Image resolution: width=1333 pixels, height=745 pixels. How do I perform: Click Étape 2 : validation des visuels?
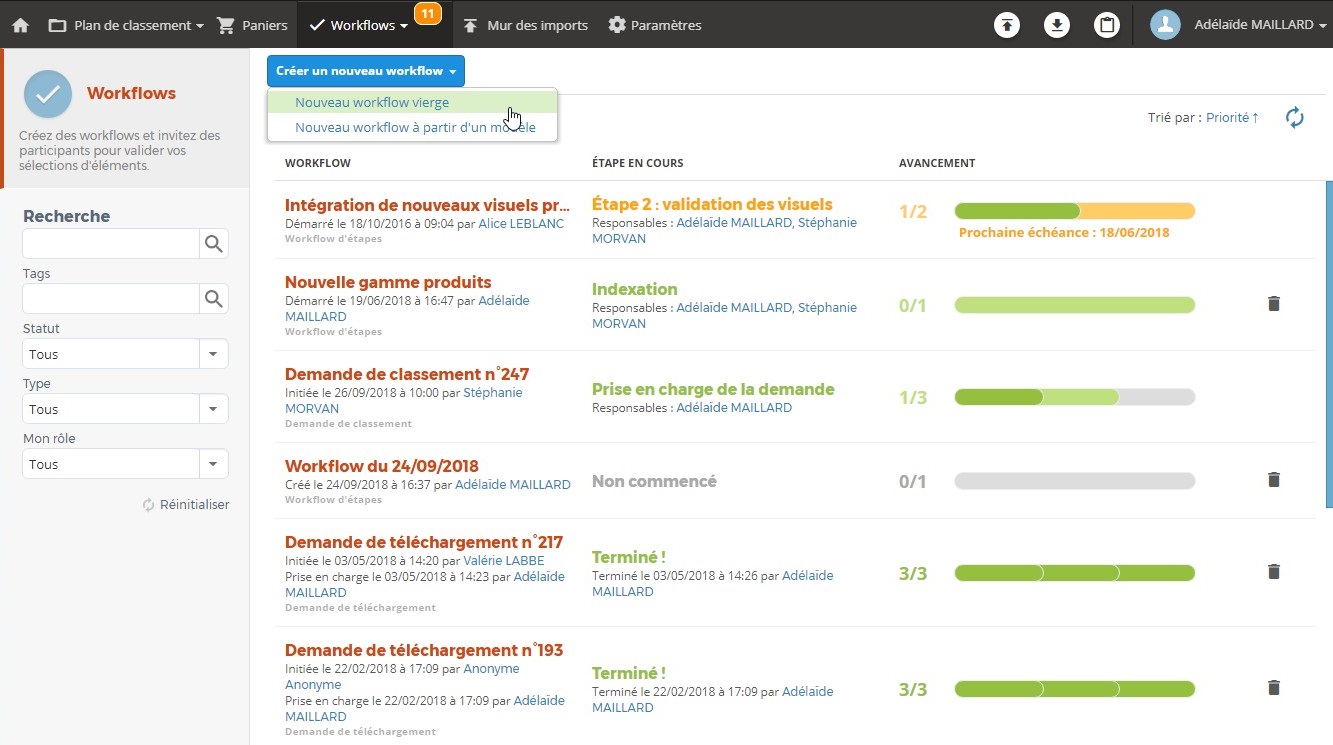coord(712,204)
